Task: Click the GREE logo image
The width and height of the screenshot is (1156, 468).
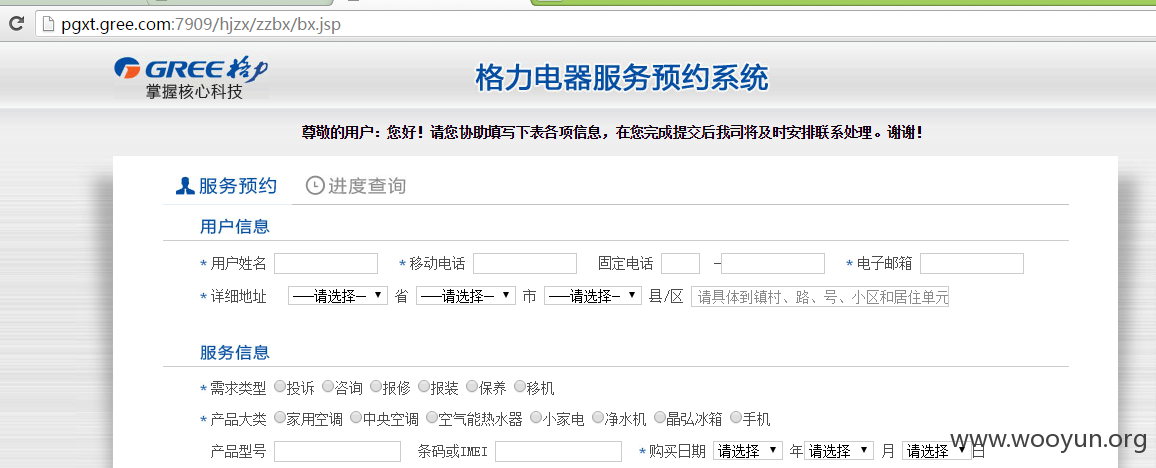Action: click(x=192, y=77)
